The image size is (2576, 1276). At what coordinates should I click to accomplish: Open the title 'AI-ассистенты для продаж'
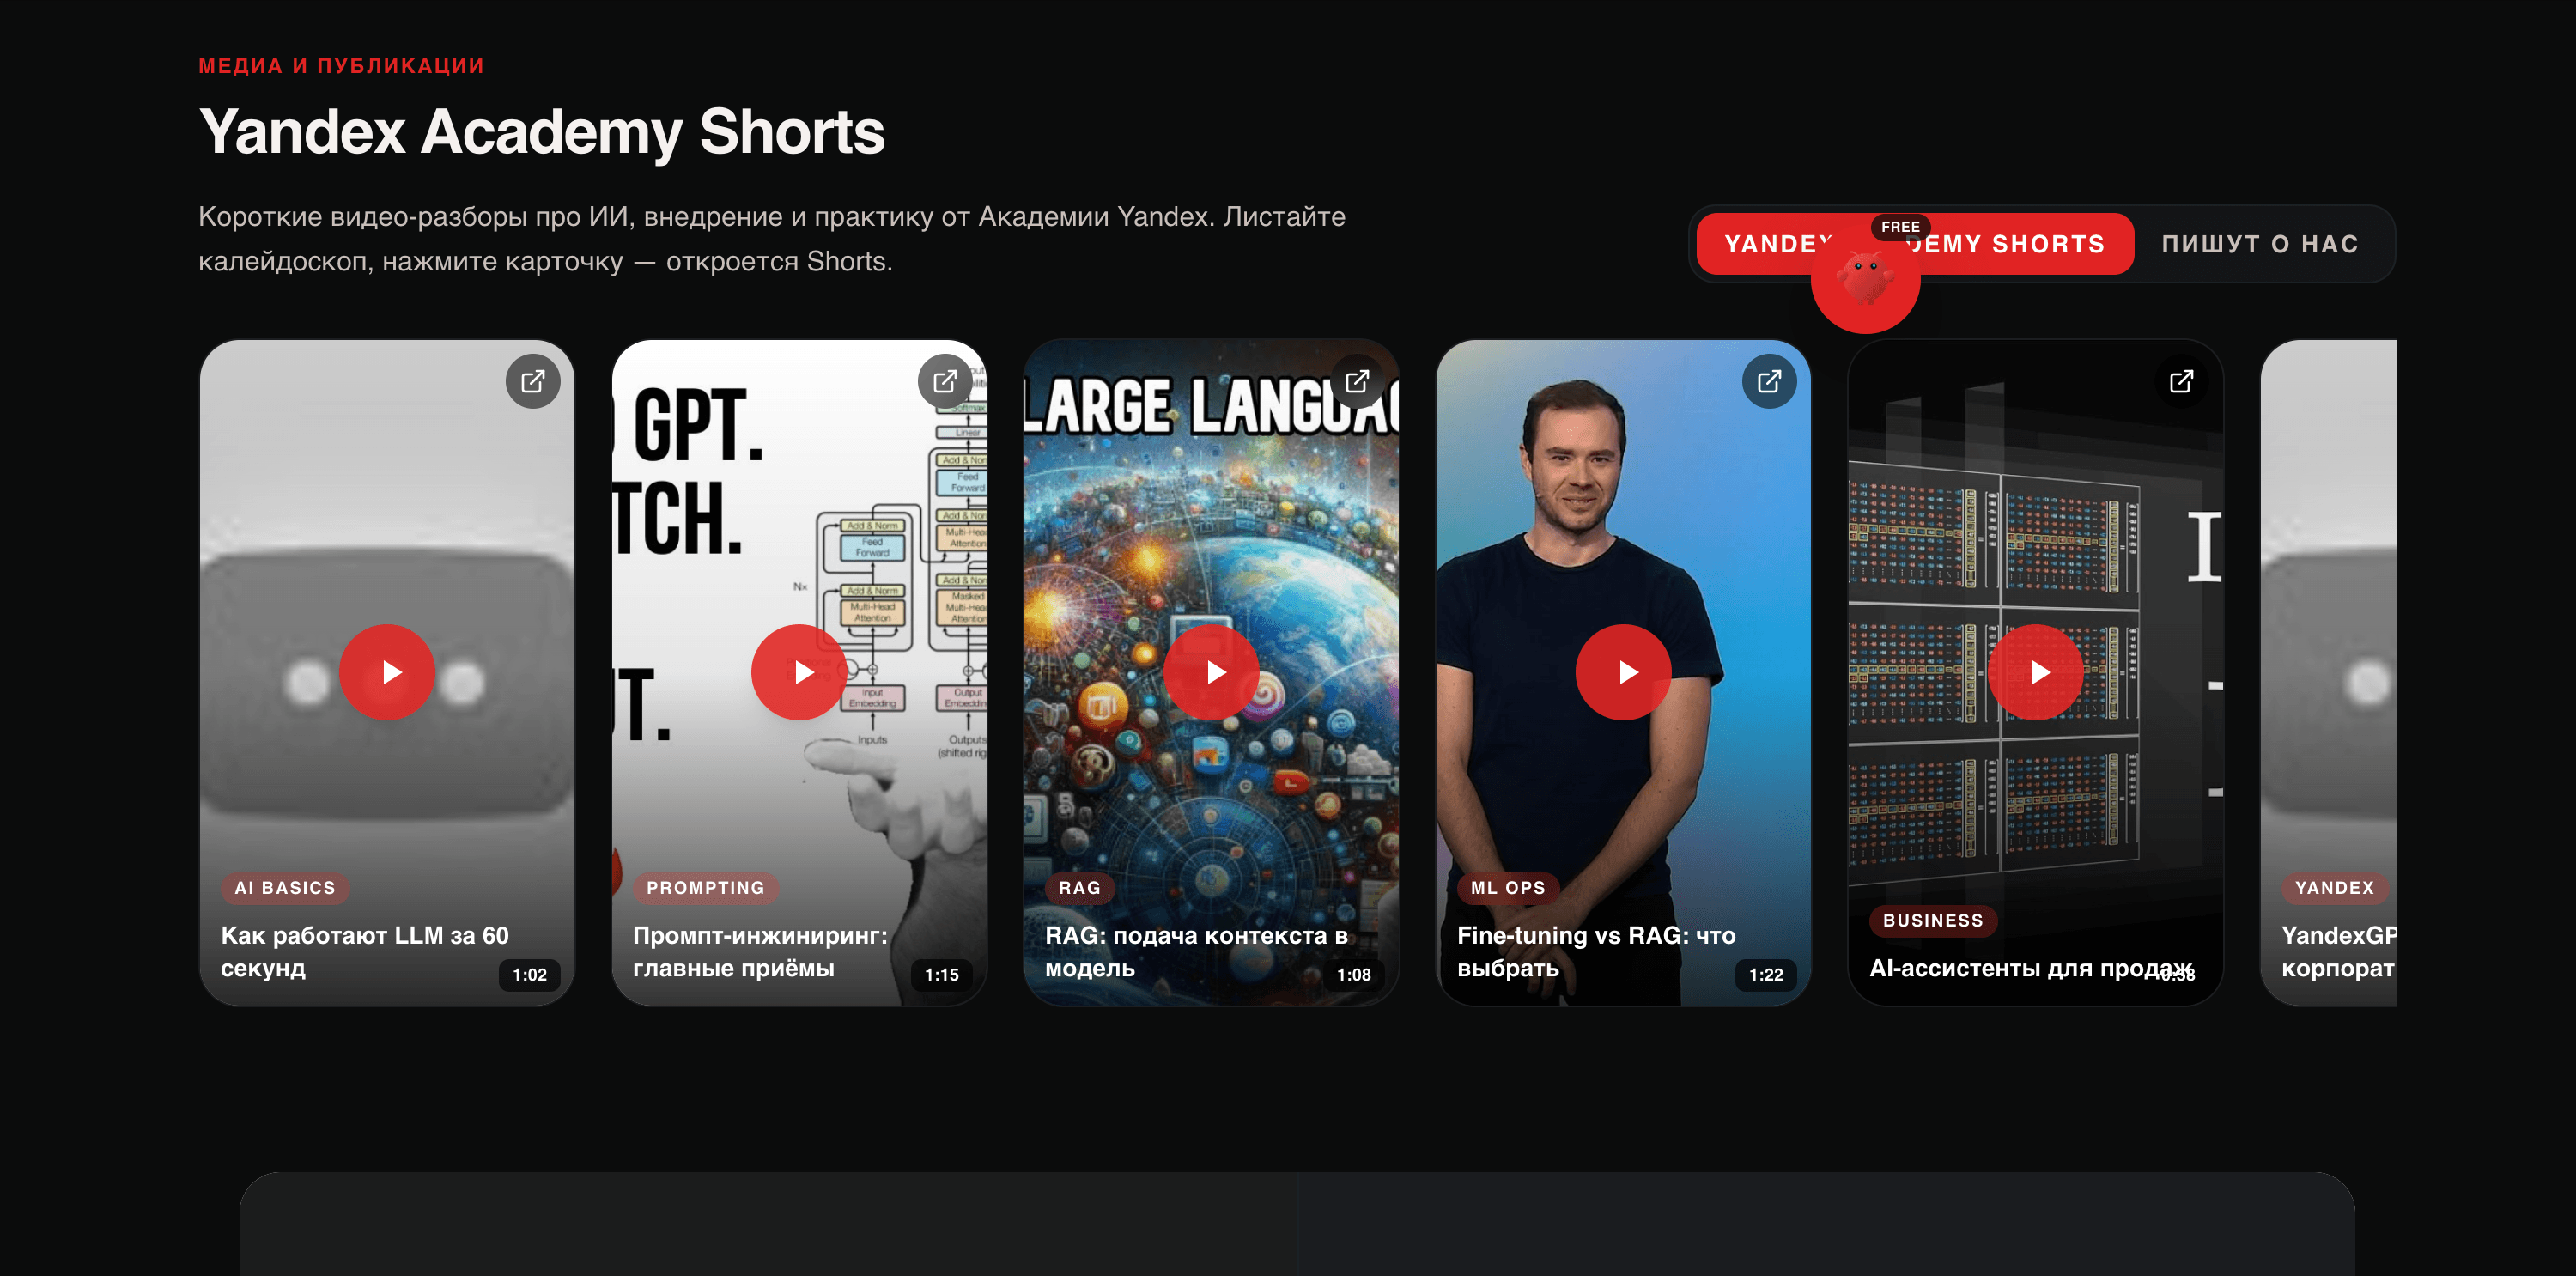coord(2030,968)
